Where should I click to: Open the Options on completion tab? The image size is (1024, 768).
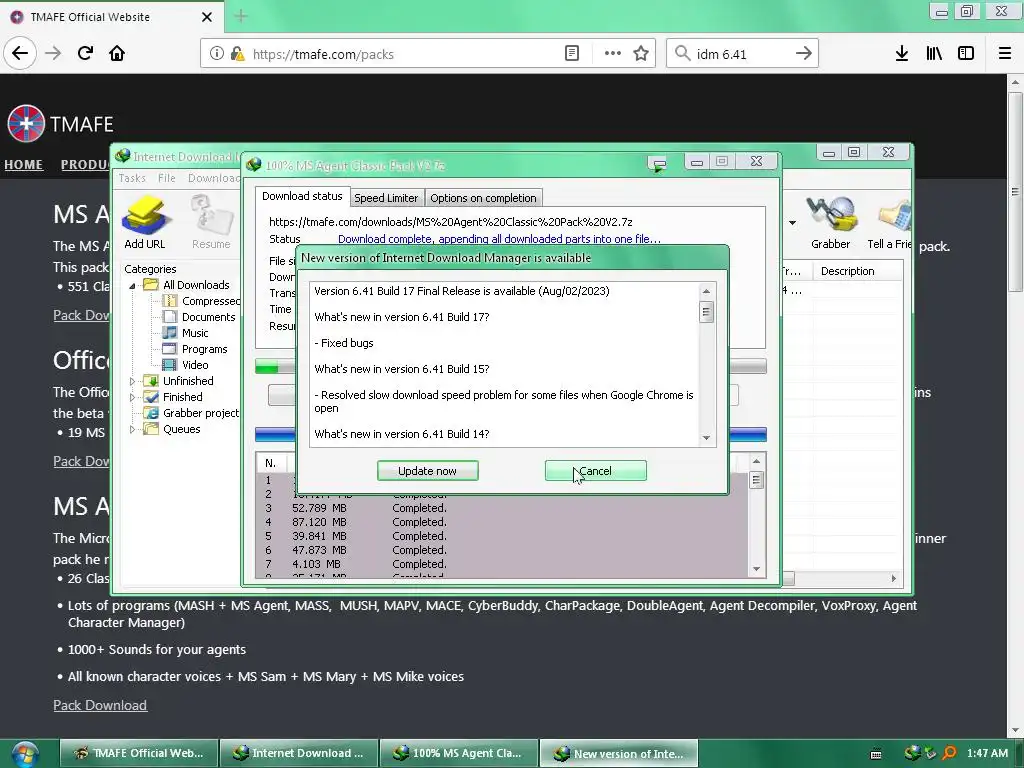click(483, 198)
